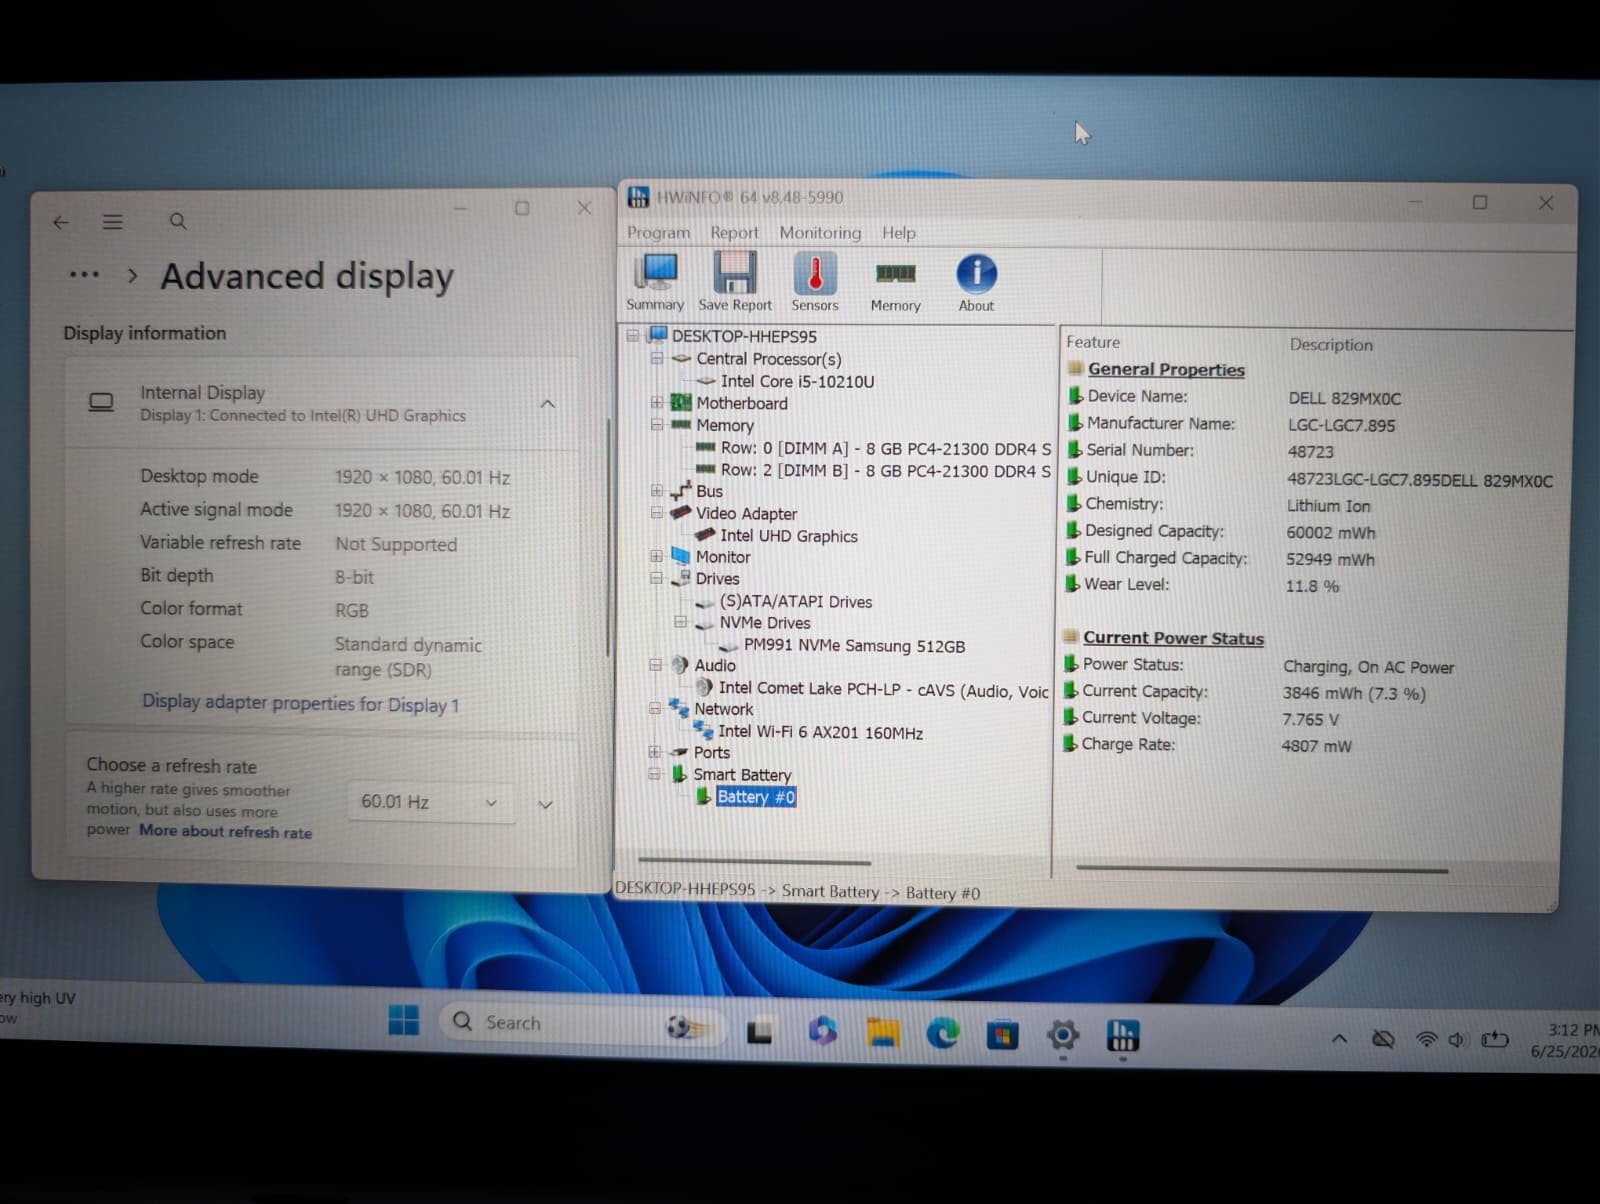This screenshot has width=1600, height=1204.
Task: Select (S)ATA/ATAPI Drives tree item
Action: pyautogui.click(x=796, y=601)
